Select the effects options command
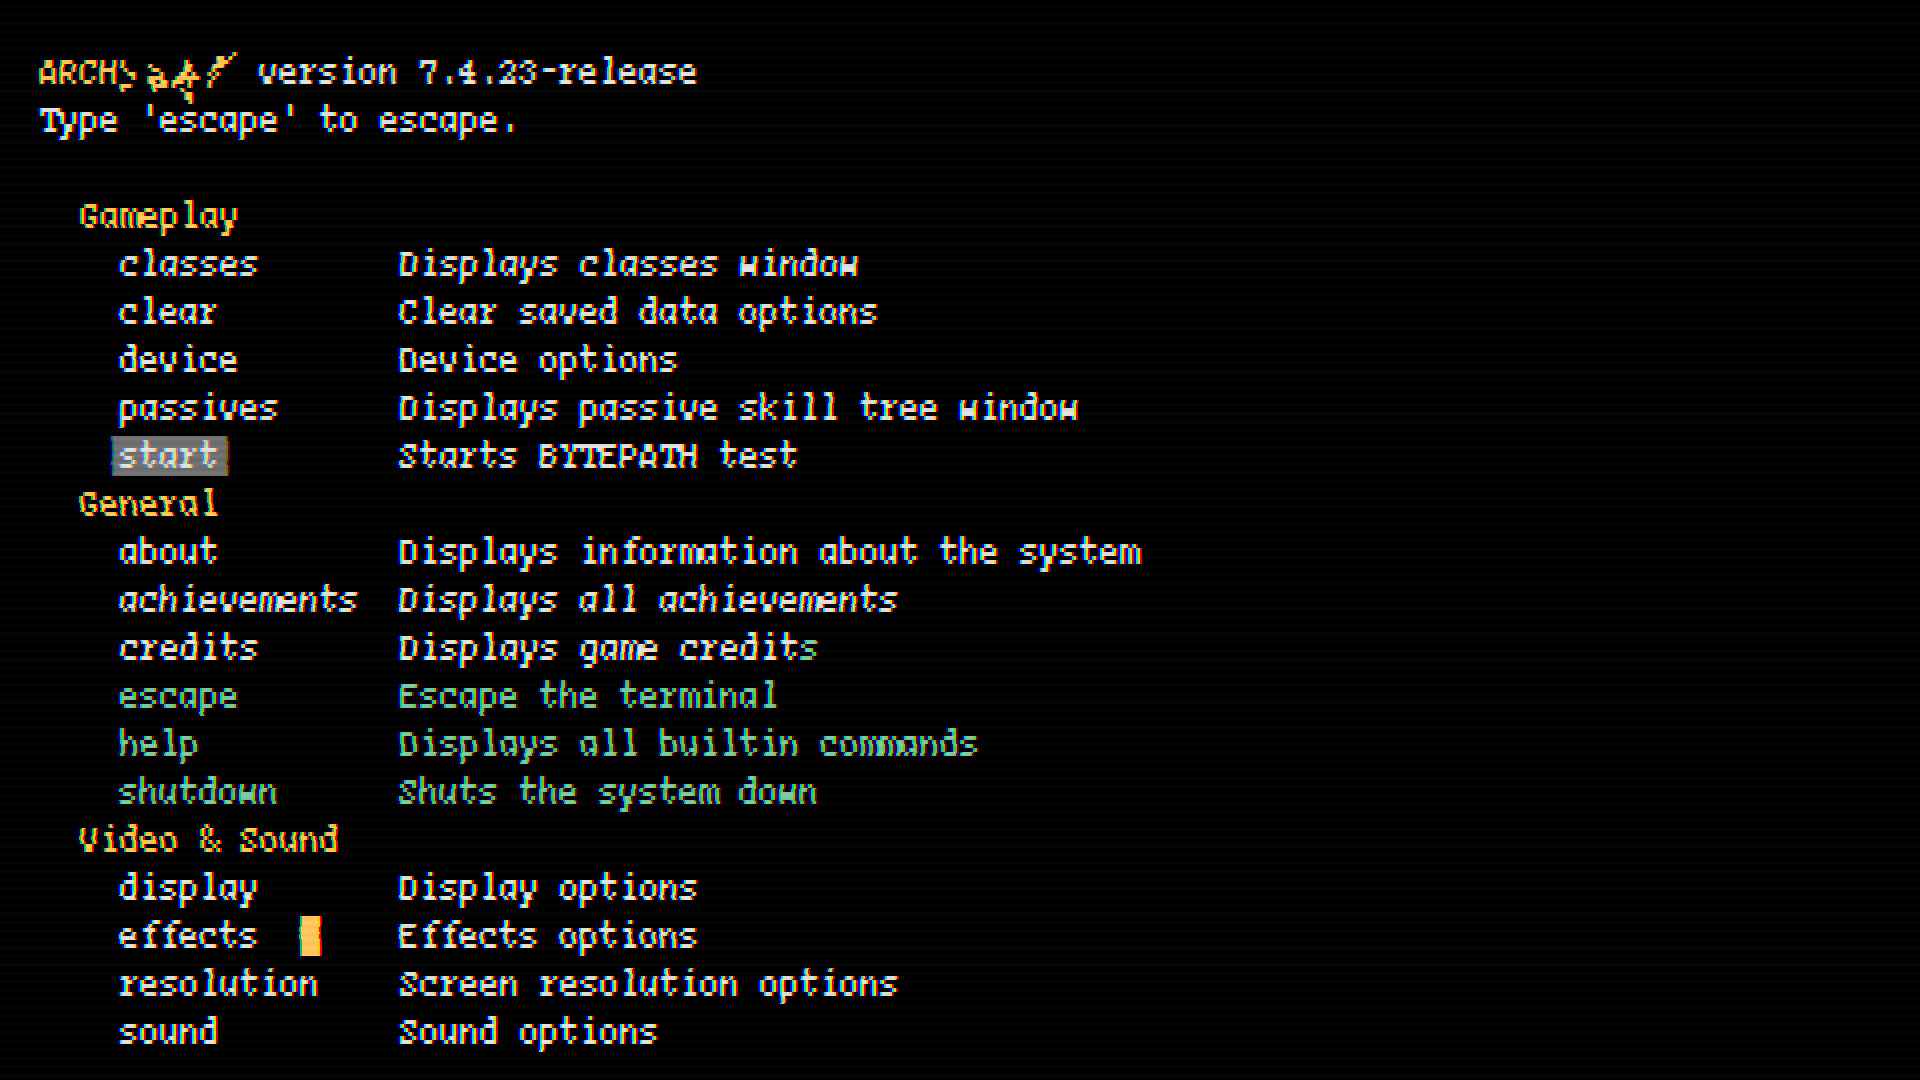 pos(188,936)
